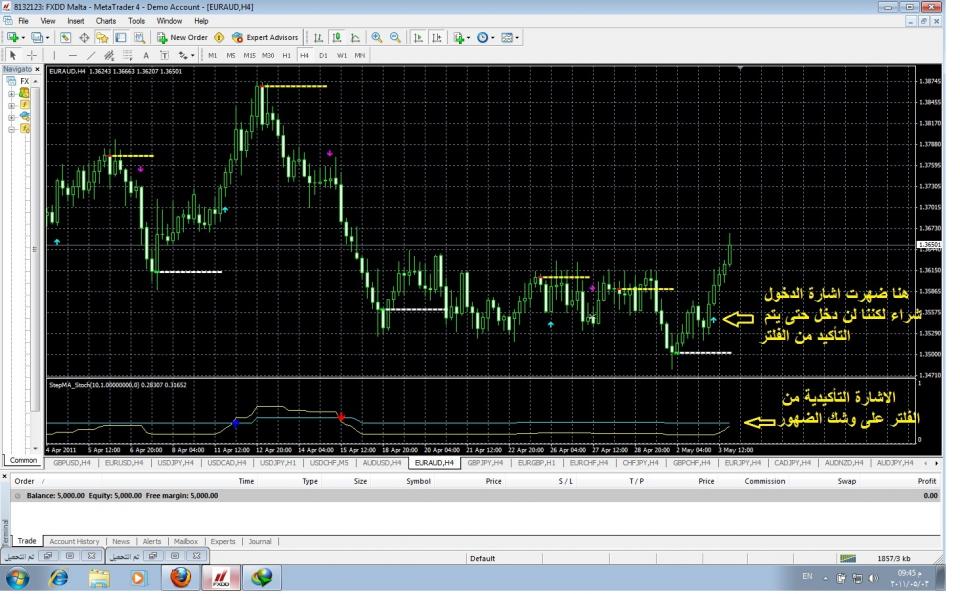The image size is (960, 594).
Task: Toggle the Market Watch window icon
Action: click(x=65, y=37)
